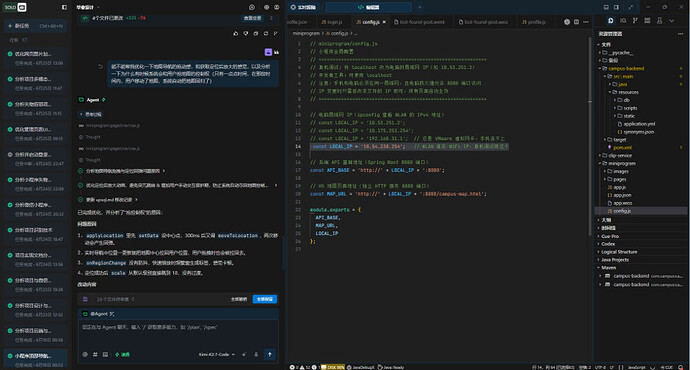
Task: Send message with up arrow button
Action: click(x=270, y=354)
